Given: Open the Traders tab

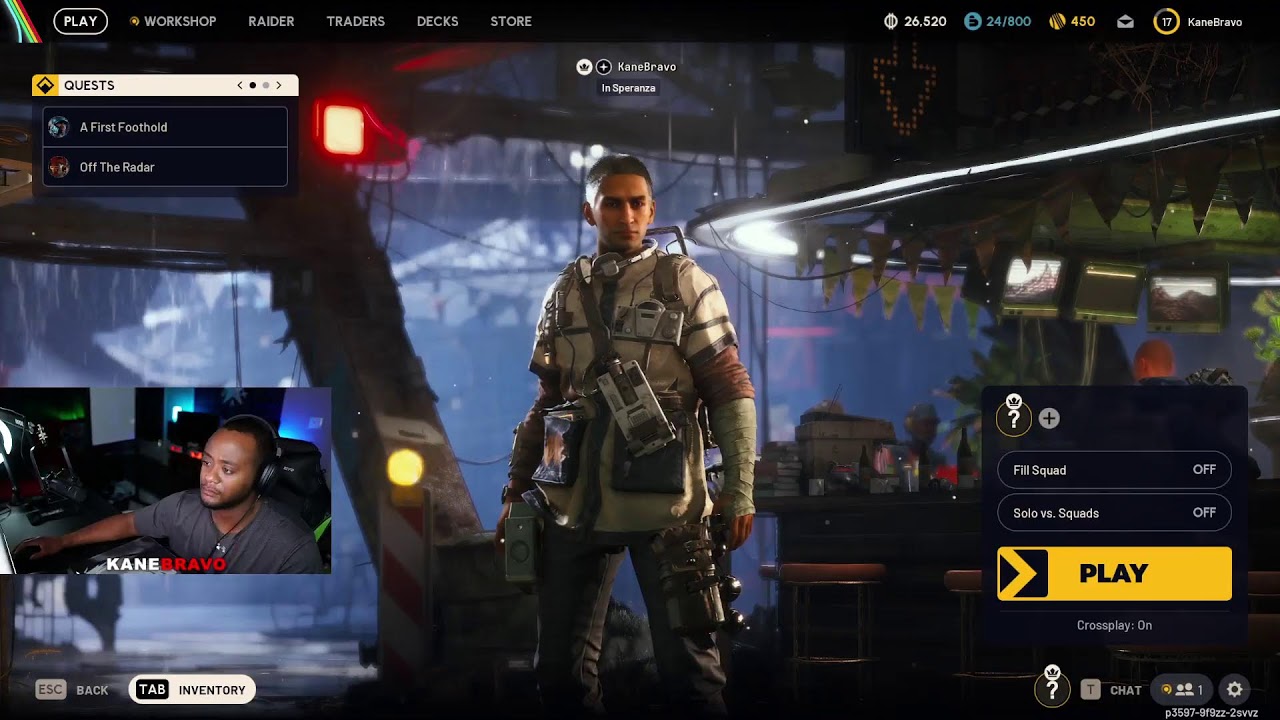Looking at the screenshot, I should [x=355, y=21].
